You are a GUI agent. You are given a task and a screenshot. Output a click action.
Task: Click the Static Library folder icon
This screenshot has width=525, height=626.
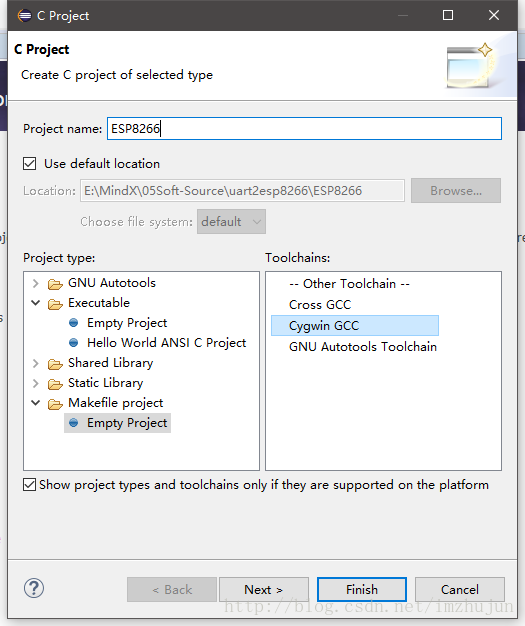55,384
